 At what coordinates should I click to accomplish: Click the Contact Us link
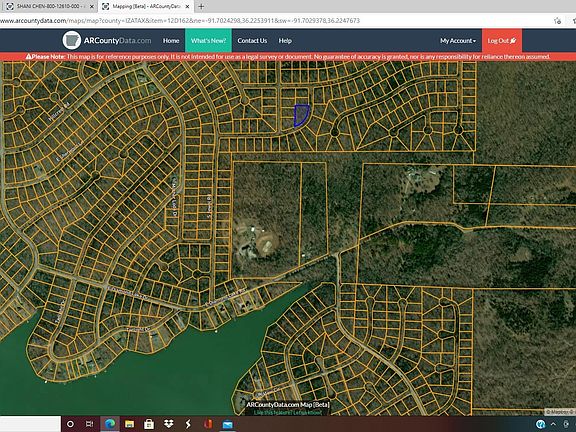click(x=252, y=41)
